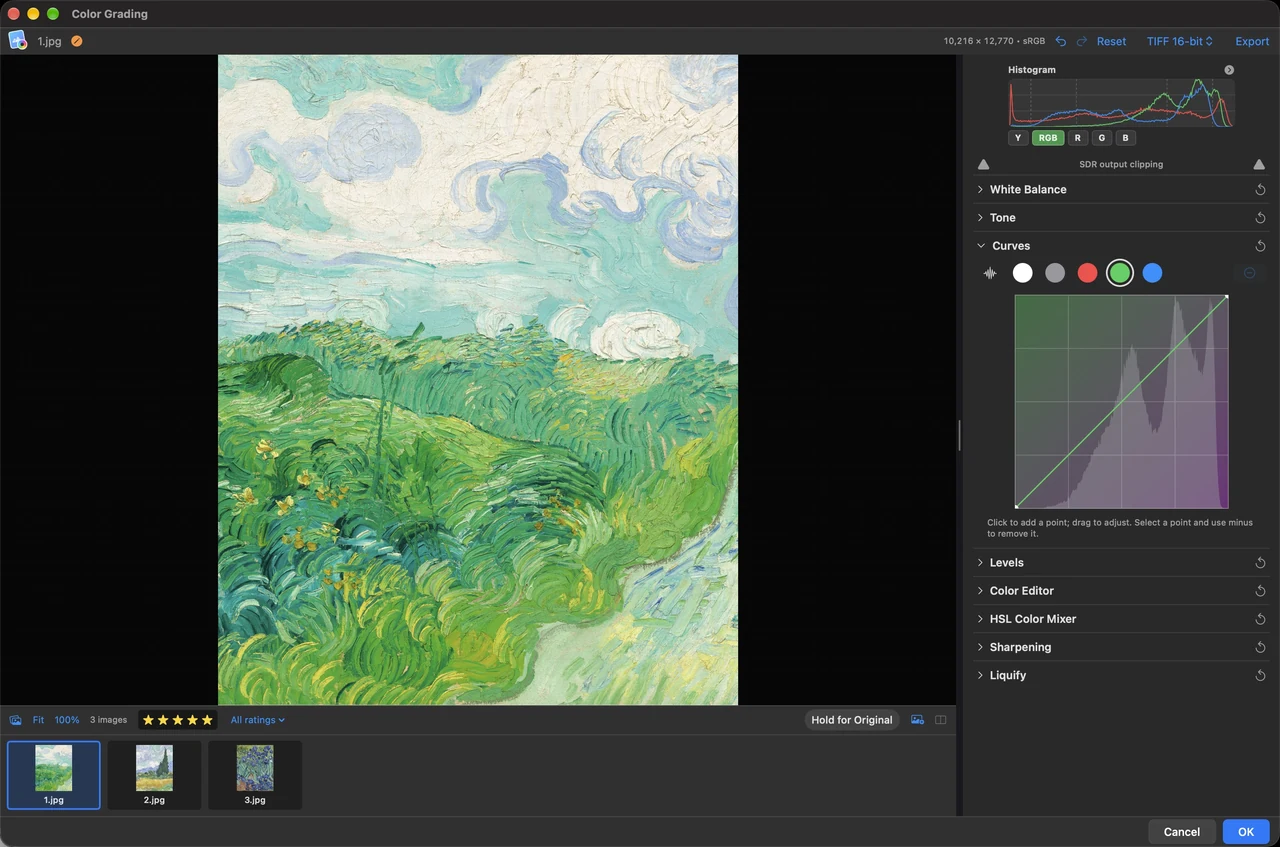Toggle the highlight clipping triangle indicator
The width and height of the screenshot is (1280, 847).
coord(1259,164)
